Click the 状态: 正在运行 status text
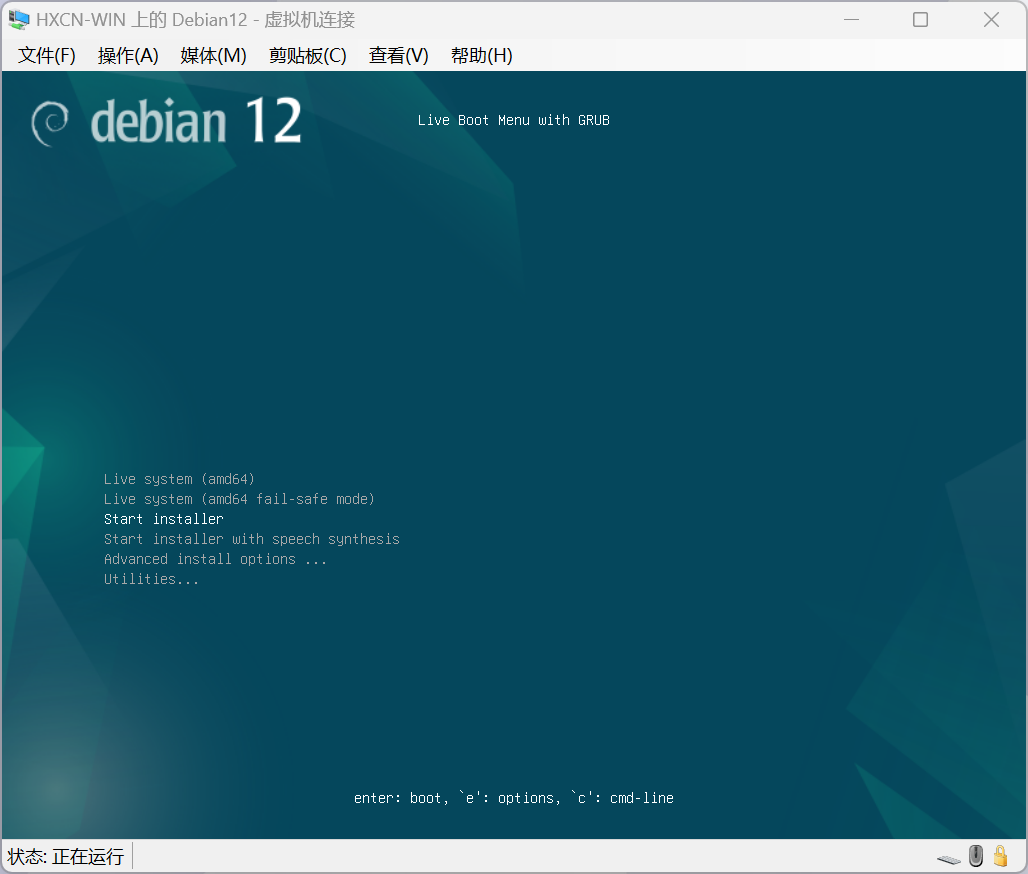Viewport: 1028px width, 874px height. 66,856
